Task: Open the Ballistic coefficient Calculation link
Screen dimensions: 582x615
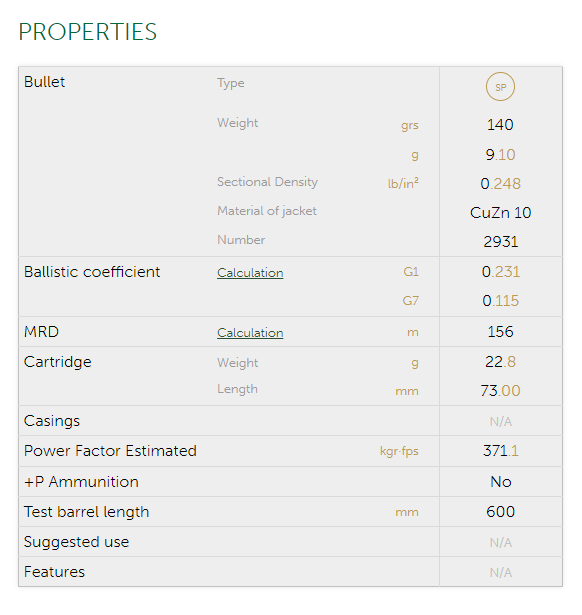Action: coord(250,273)
